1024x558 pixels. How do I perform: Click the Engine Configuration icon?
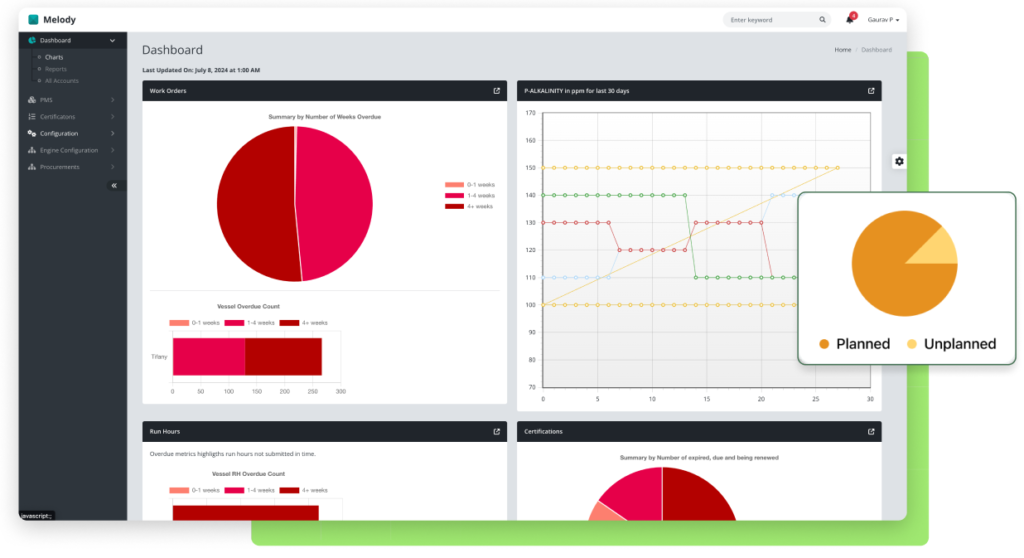tap(31, 150)
